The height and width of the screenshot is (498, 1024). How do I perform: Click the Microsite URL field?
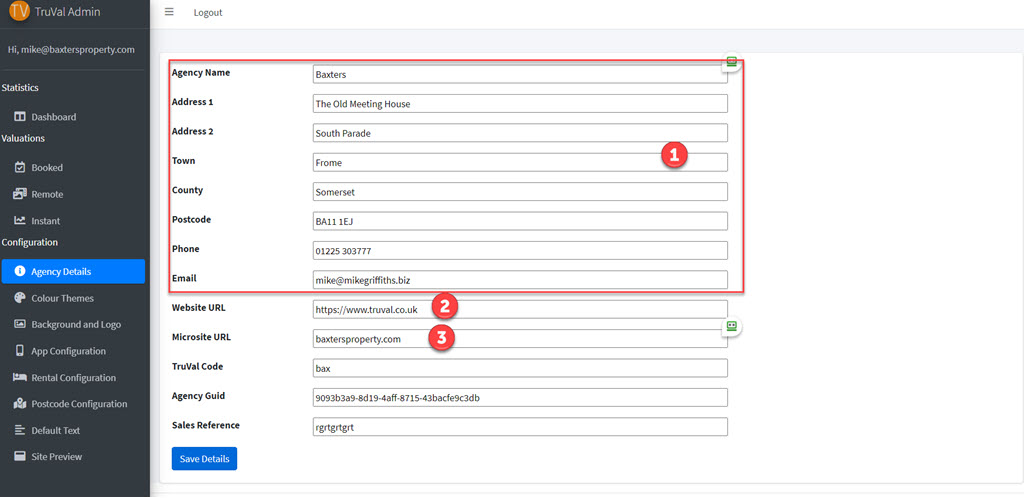coord(520,339)
